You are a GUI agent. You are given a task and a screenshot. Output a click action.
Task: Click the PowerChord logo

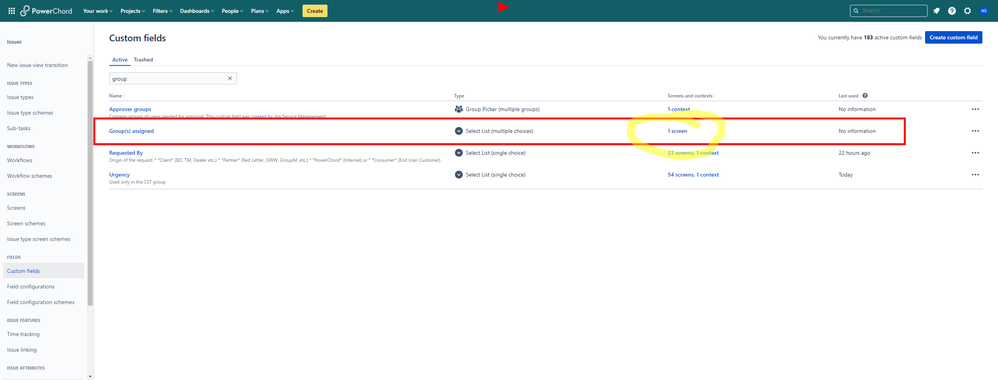click(x=46, y=11)
